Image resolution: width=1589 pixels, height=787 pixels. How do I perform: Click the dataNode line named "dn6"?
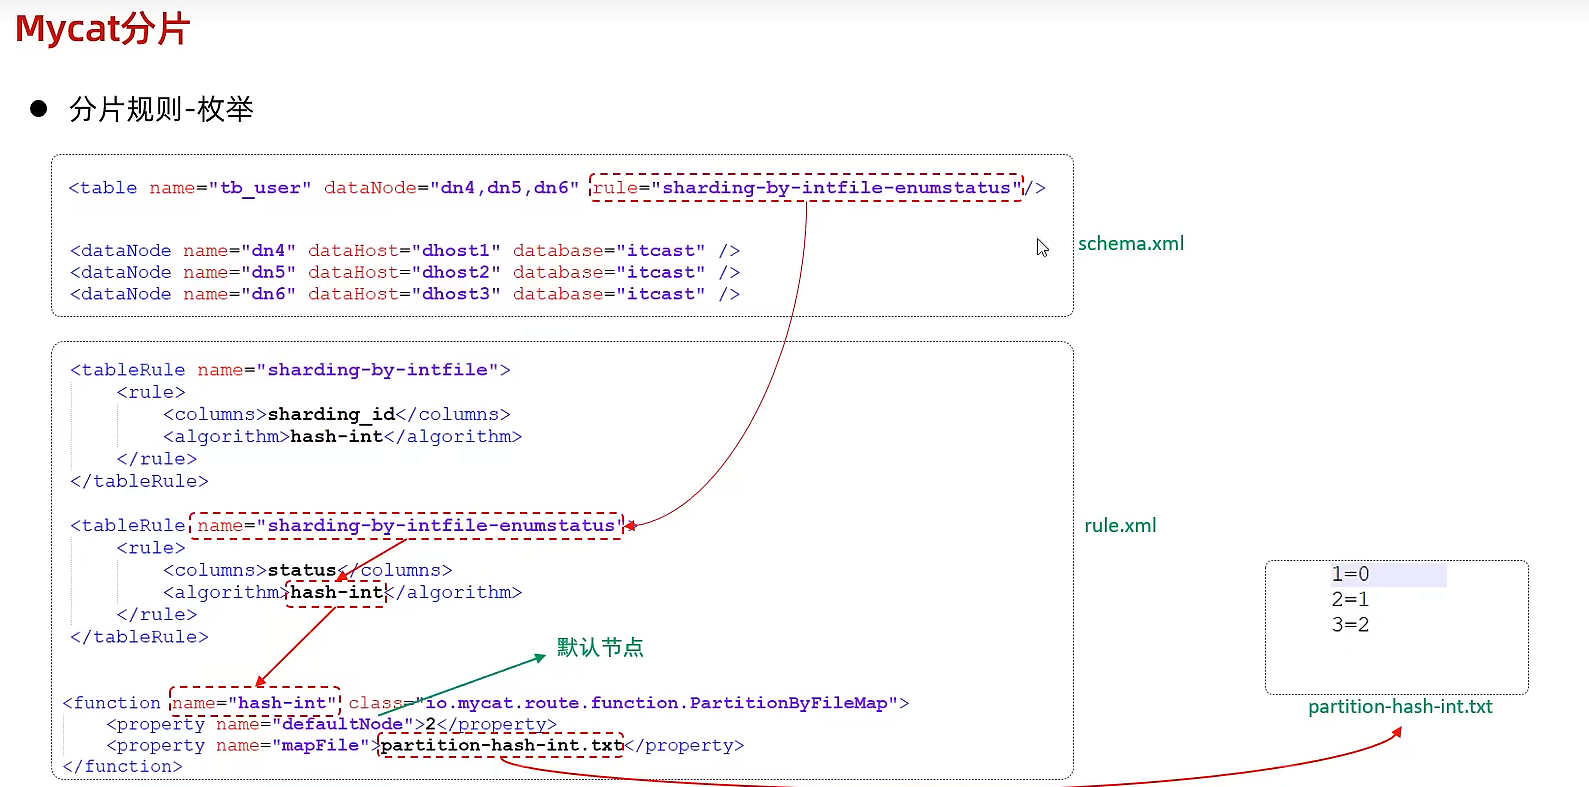tap(405, 294)
